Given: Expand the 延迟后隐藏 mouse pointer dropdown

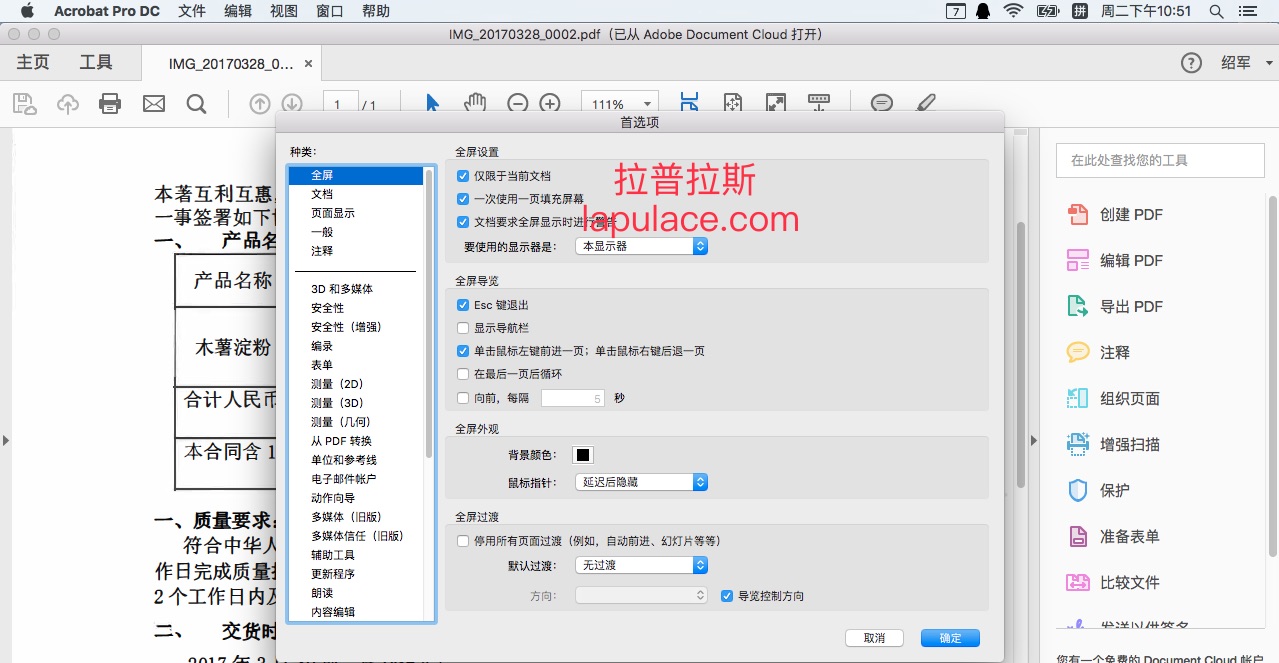Looking at the screenshot, I should 642,482.
